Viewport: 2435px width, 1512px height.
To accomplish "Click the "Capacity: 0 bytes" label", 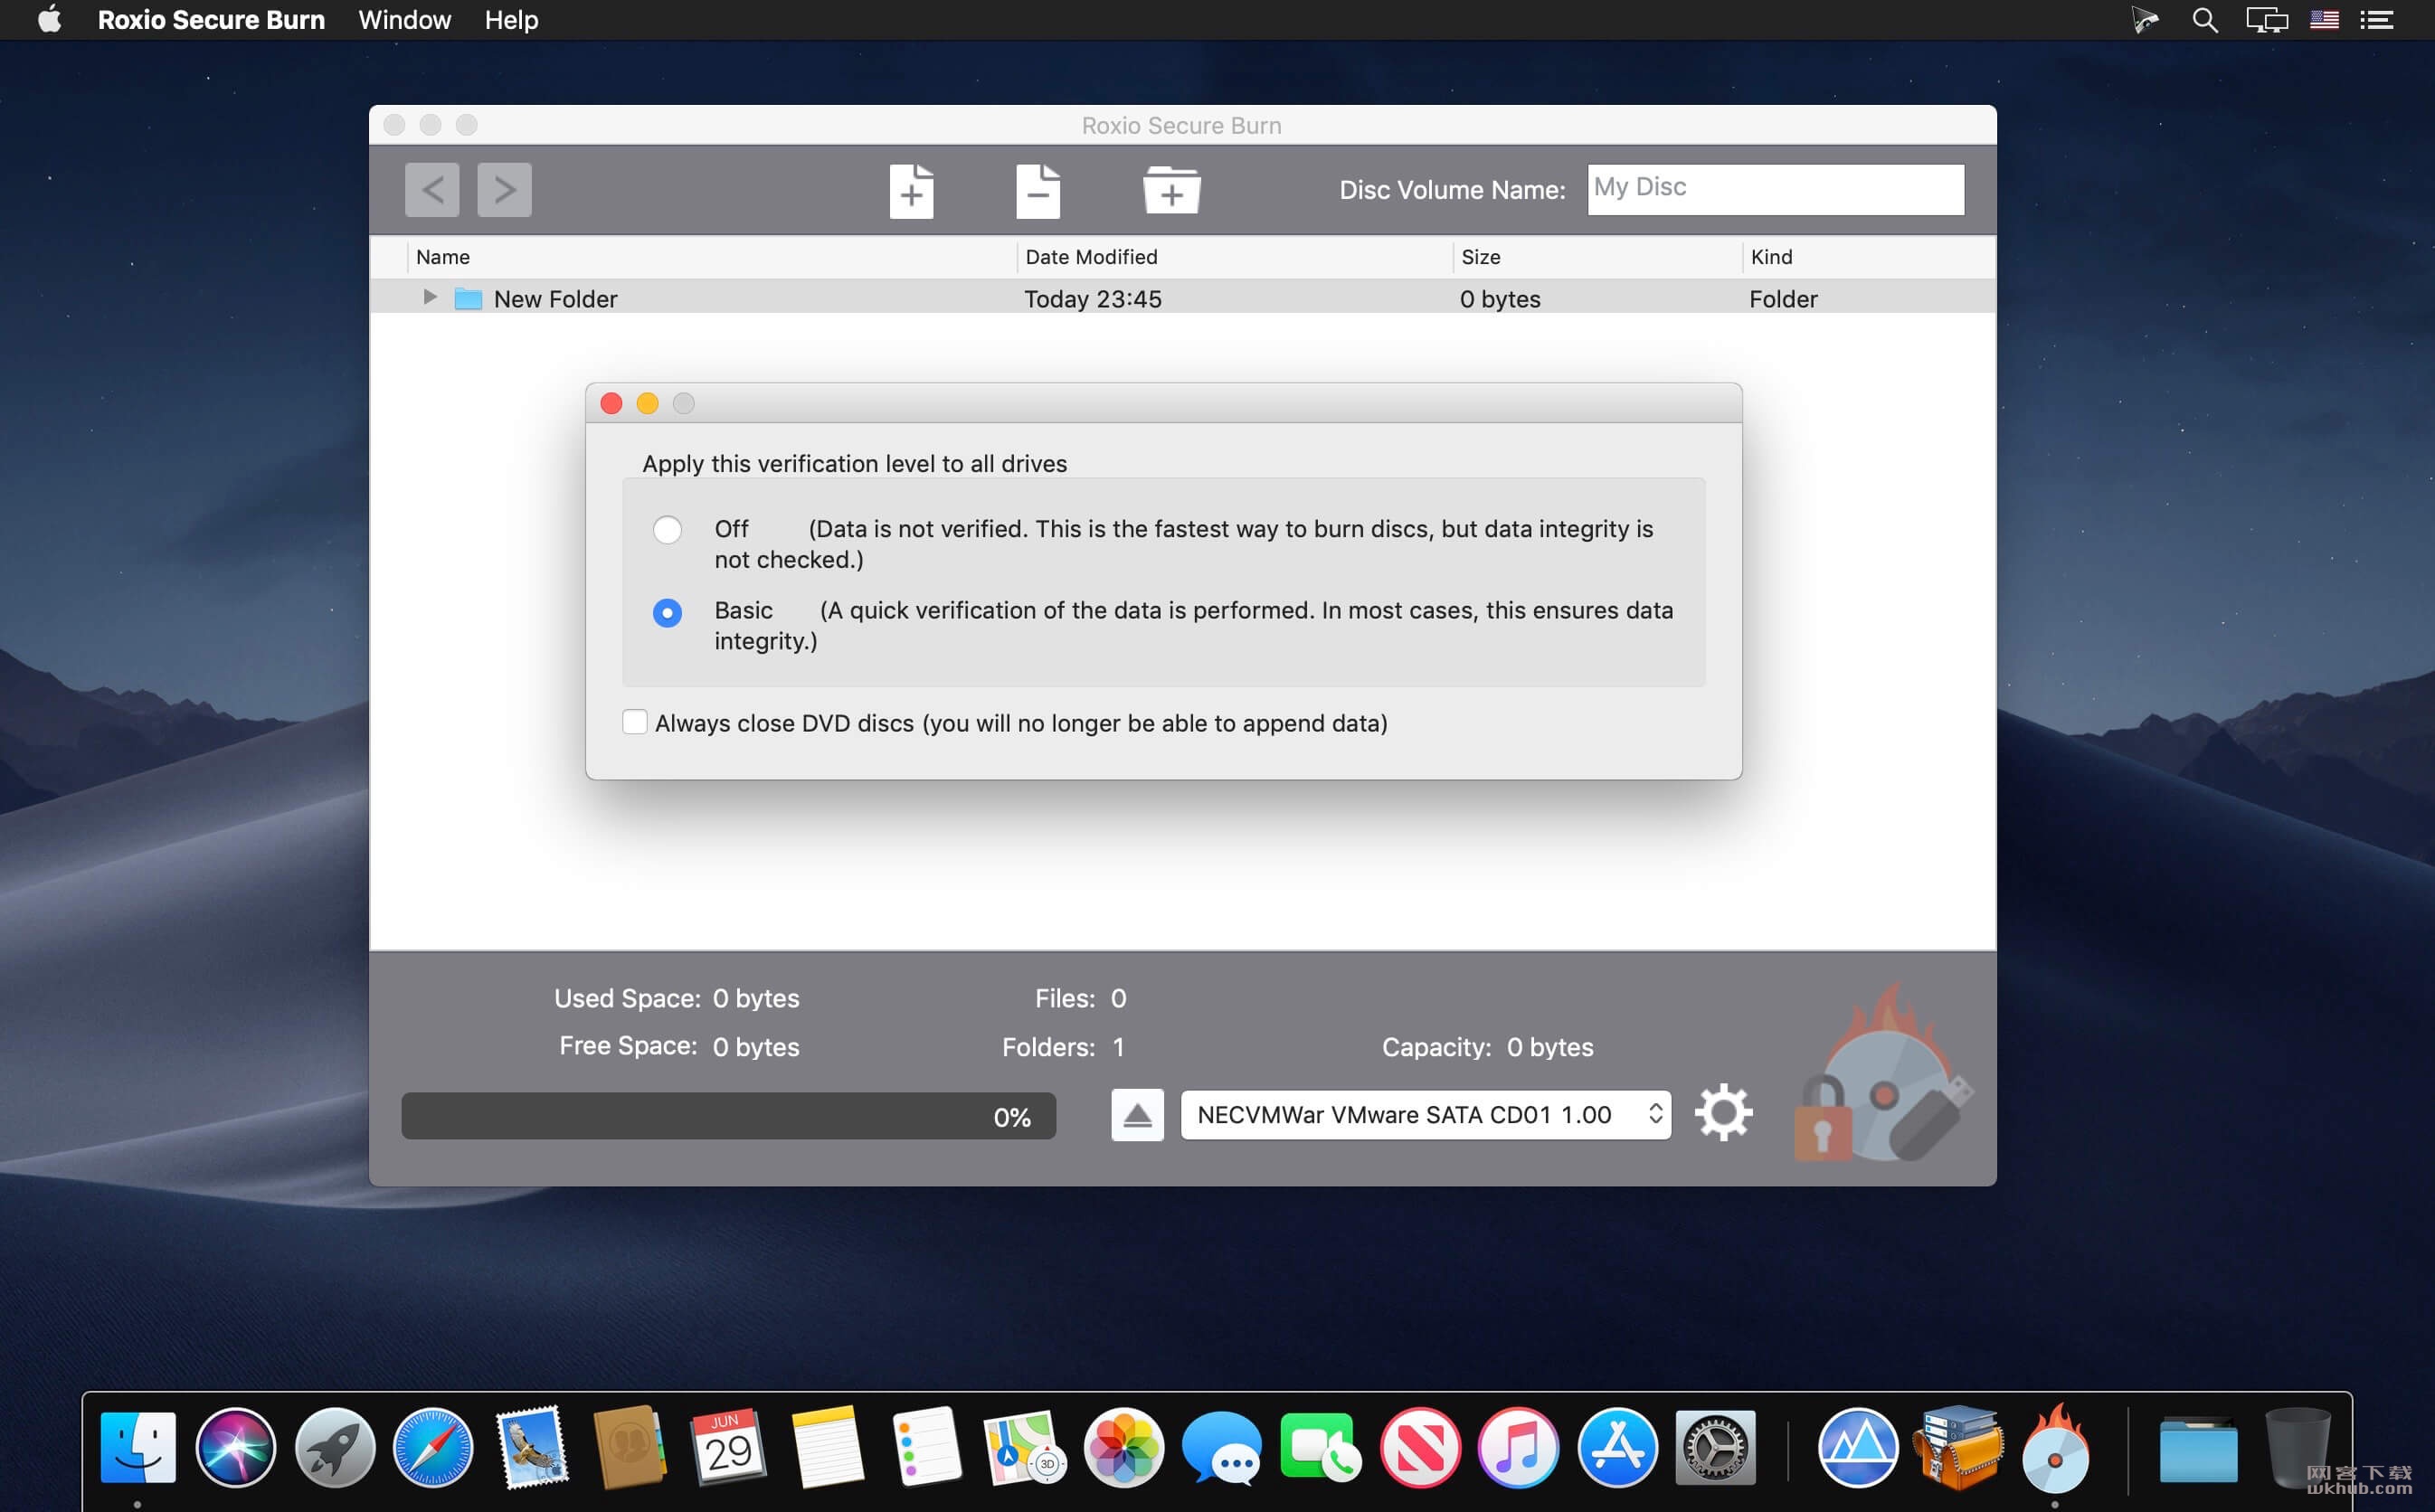I will (x=1487, y=1047).
